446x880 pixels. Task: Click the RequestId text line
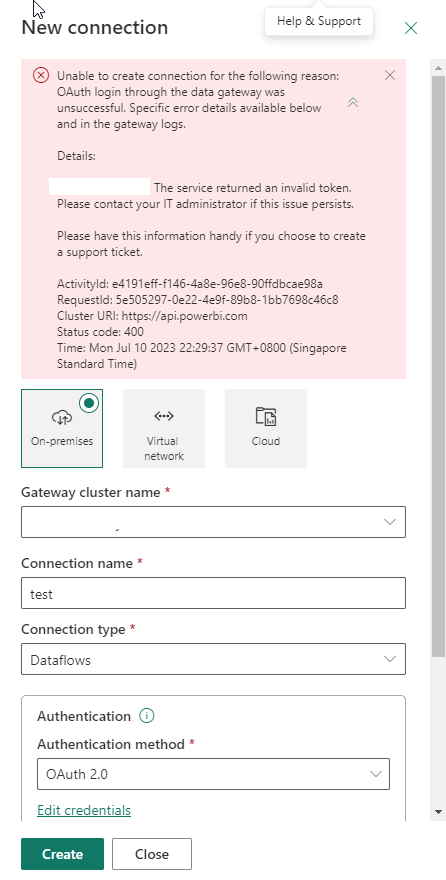[197, 300]
